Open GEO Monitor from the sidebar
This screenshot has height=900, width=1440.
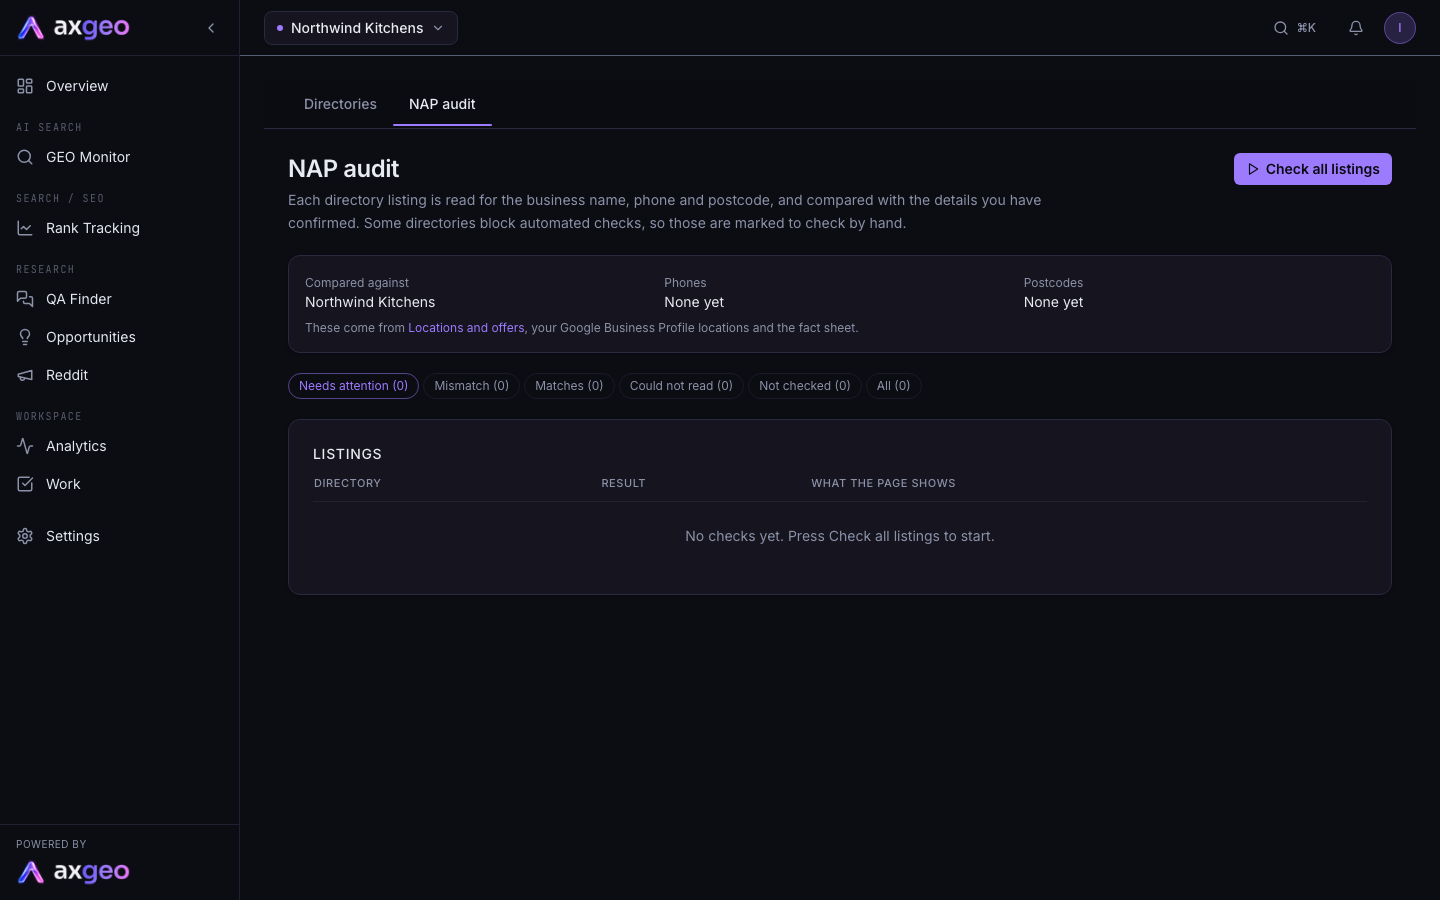click(120, 157)
